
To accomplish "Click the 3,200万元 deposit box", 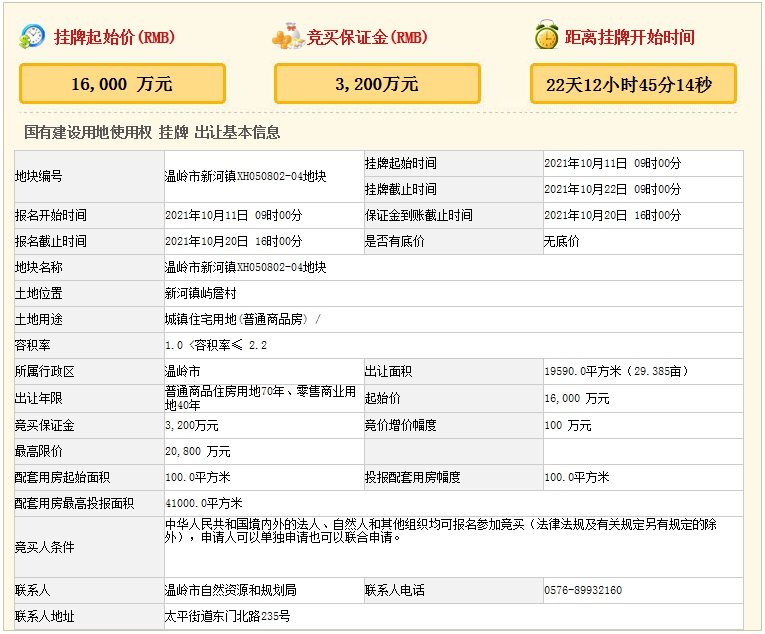I will click(x=377, y=83).
